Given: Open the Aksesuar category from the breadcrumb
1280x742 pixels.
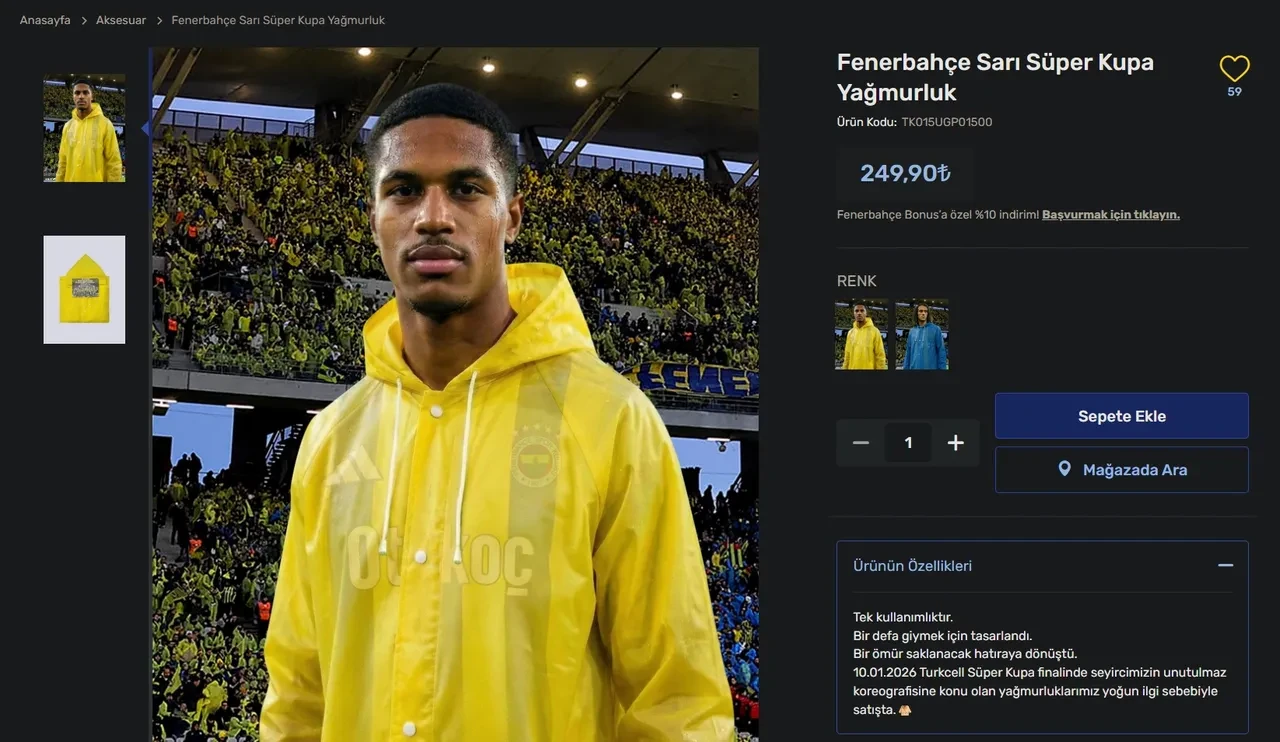Looking at the screenshot, I should [x=120, y=19].
